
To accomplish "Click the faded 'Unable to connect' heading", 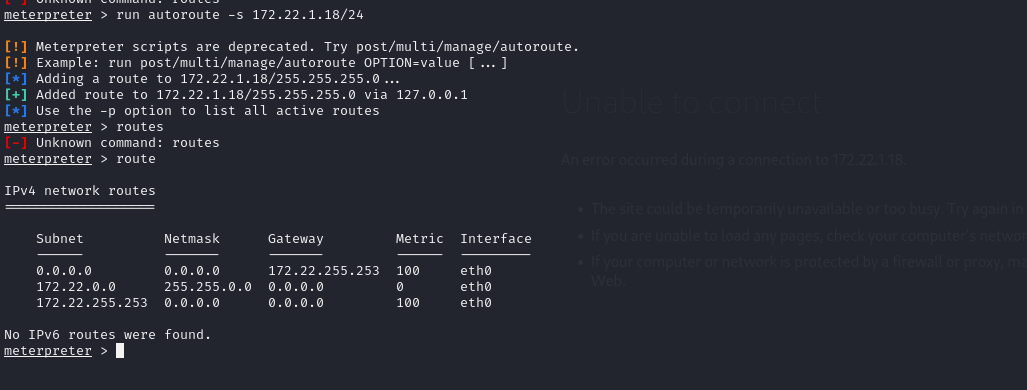I will [692, 102].
